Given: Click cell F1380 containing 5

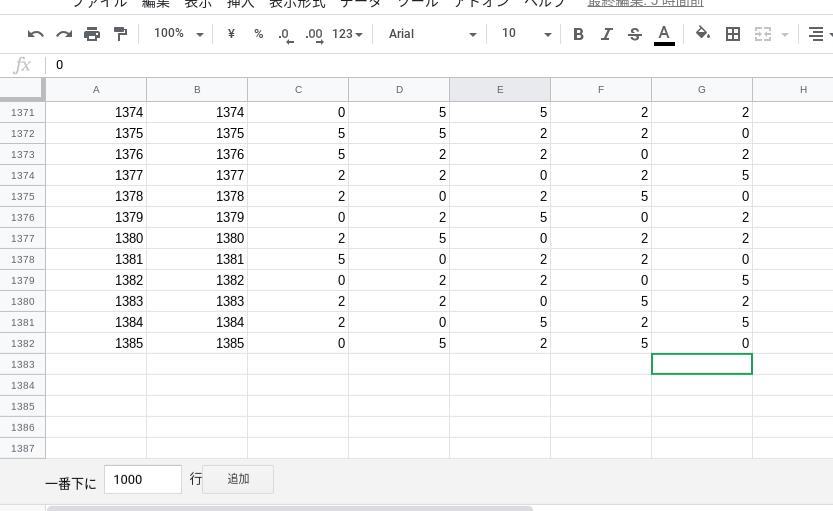Looking at the screenshot, I should click(x=601, y=302).
